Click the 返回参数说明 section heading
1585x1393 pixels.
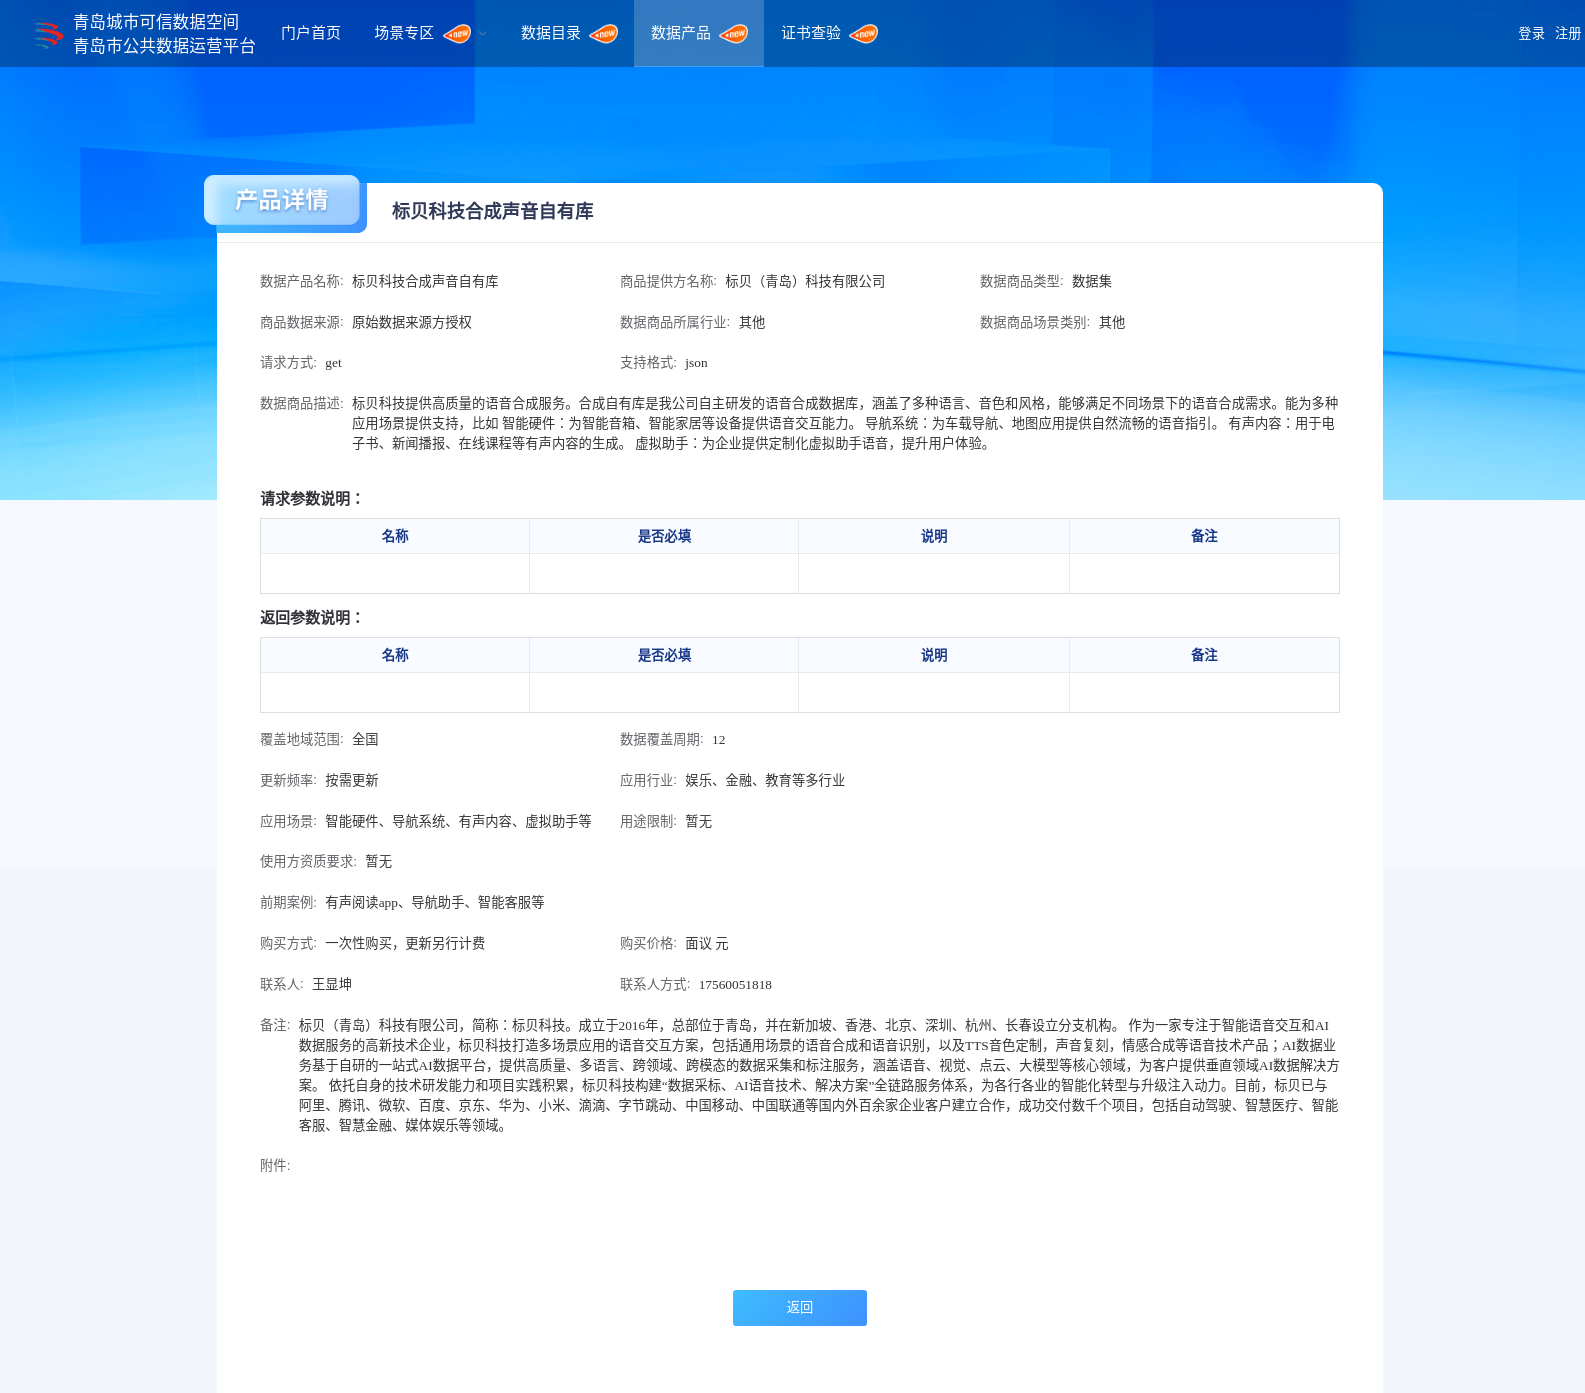coord(312,618)
